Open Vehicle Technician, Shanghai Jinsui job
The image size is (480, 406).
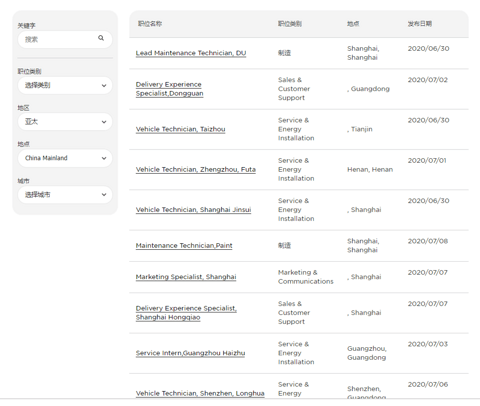193,210
